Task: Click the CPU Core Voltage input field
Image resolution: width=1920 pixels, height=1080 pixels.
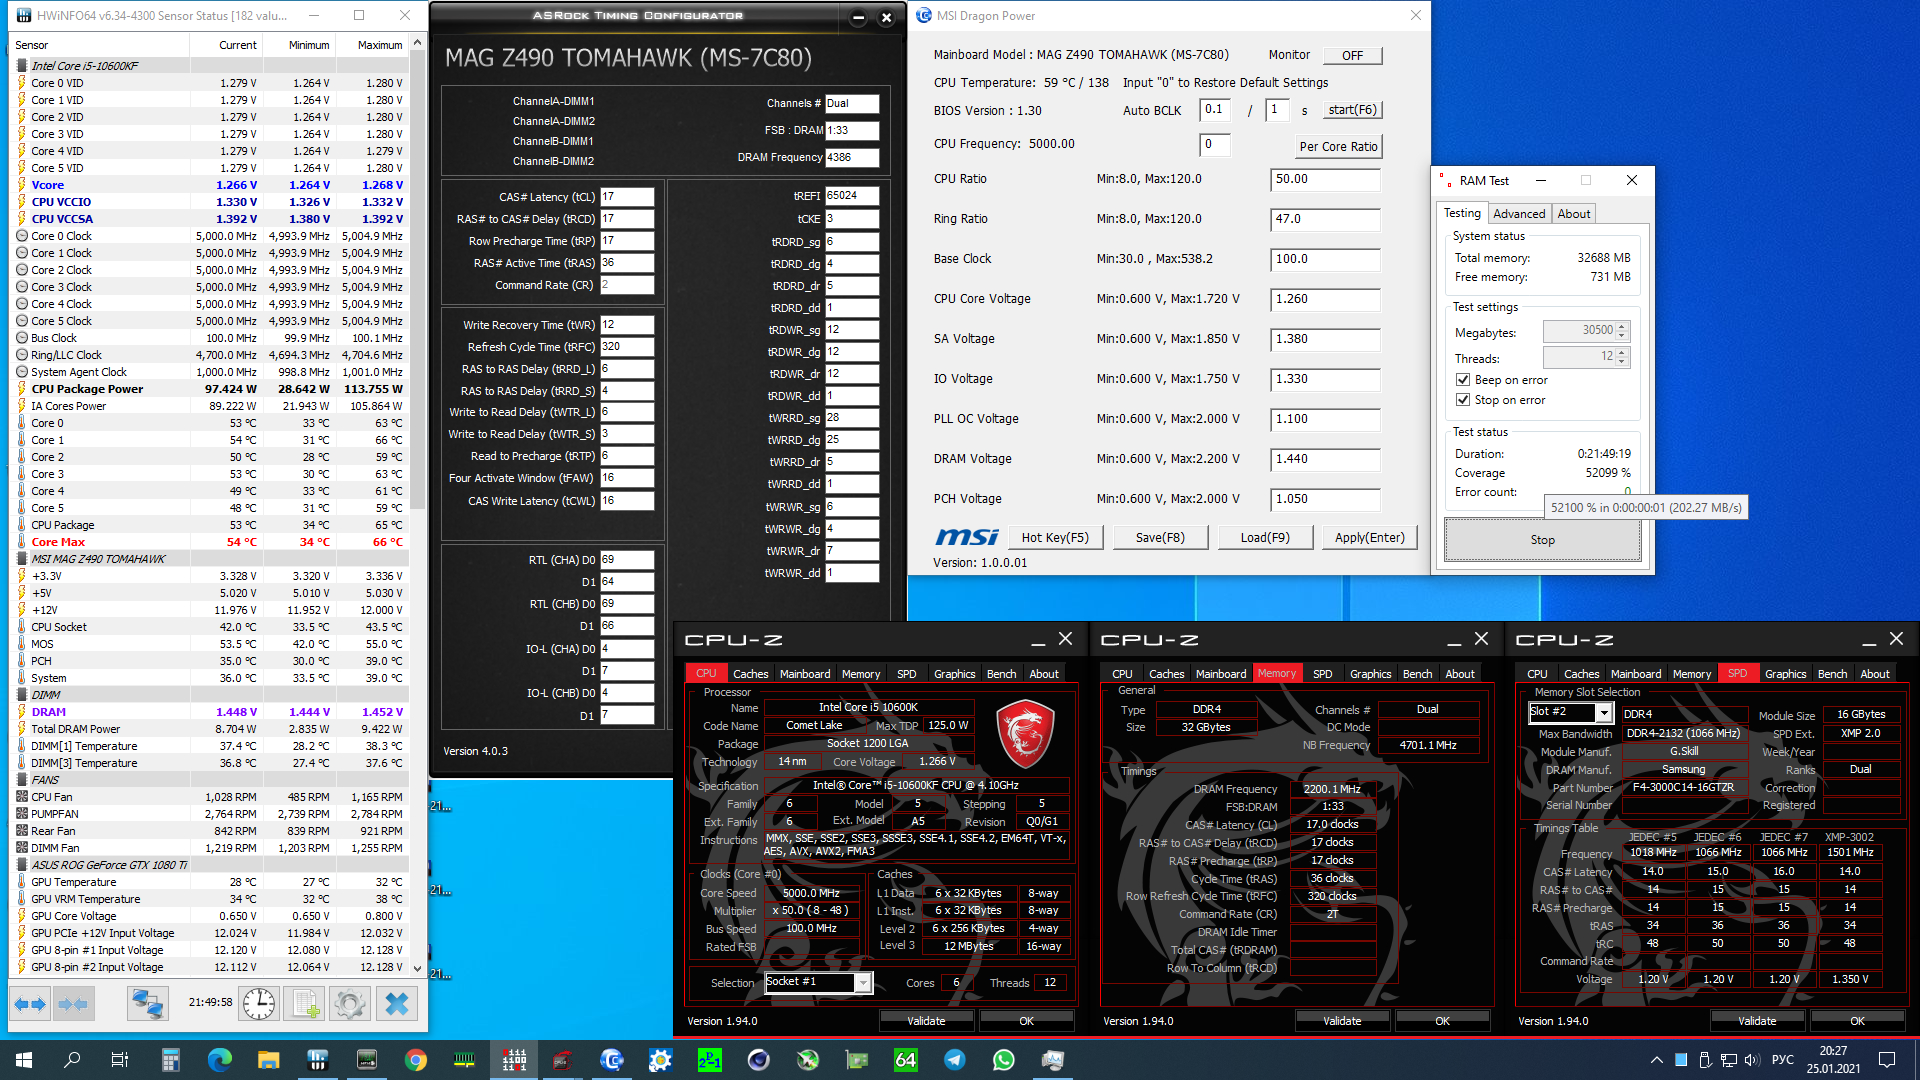Action: (x=1324, y=299)
